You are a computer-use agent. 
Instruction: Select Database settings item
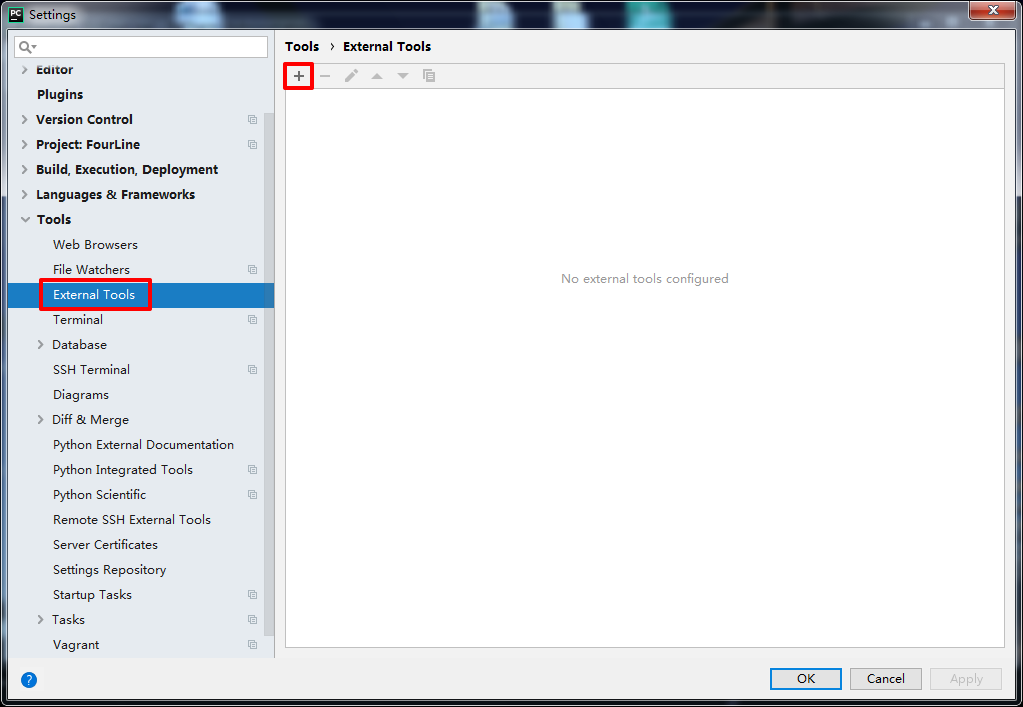click(80, 344)
